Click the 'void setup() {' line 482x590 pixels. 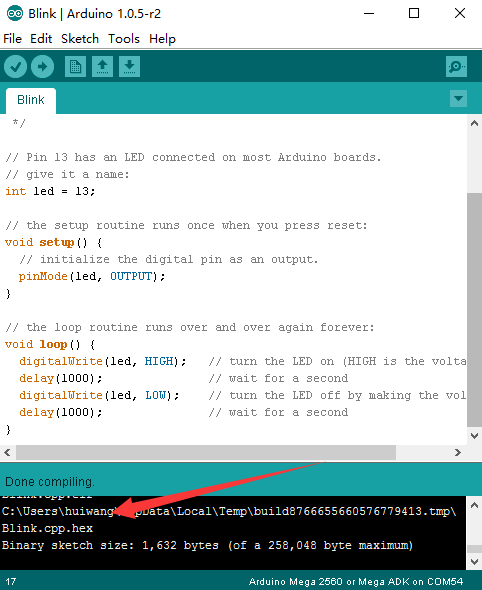(x=53, y=242)
